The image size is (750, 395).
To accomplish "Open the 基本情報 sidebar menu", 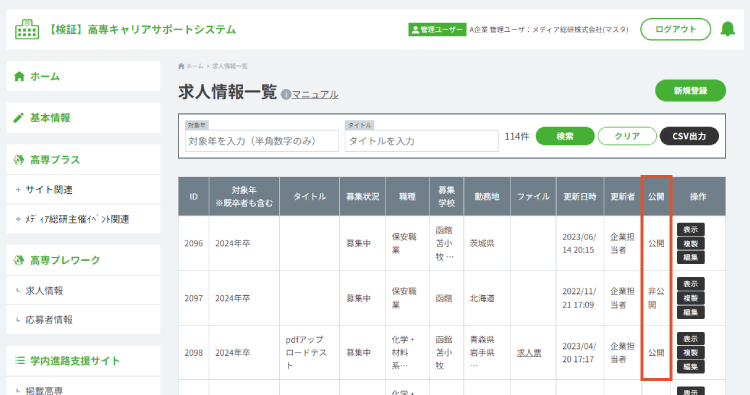I will (83, 118).
